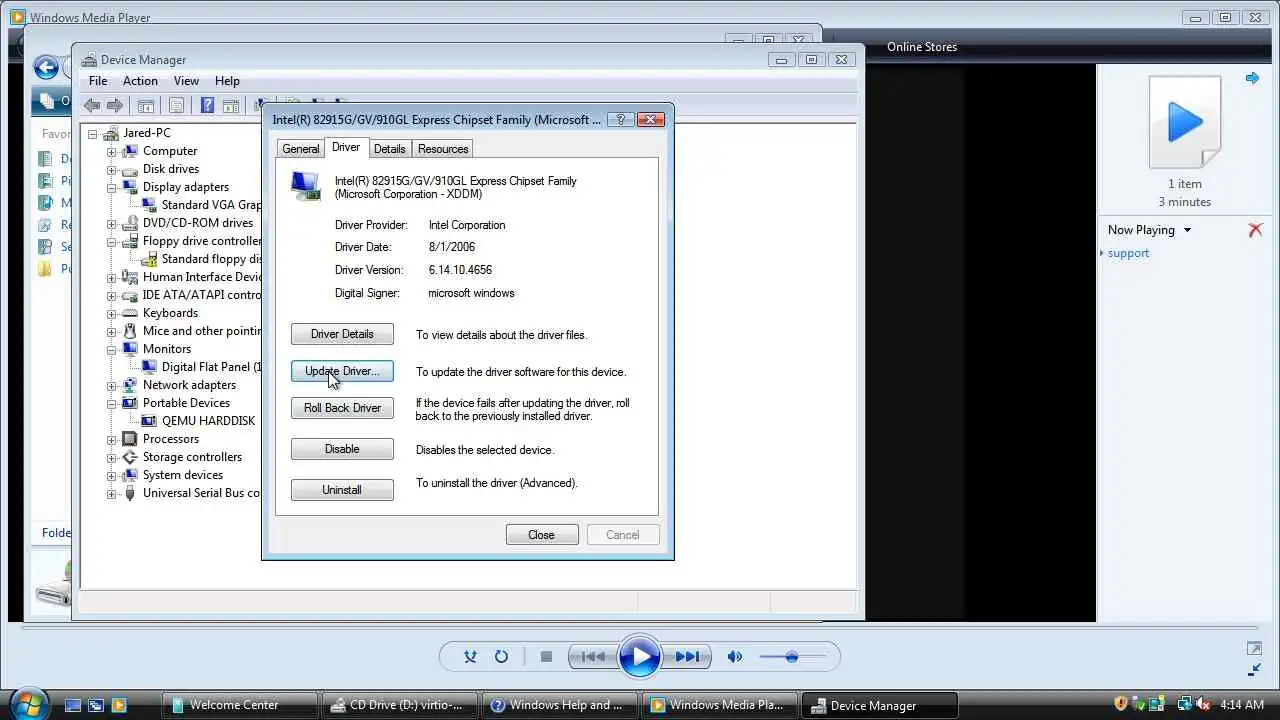Expand the Computer node
This screenshot has height=720, width=1280.
coord(112,151)
